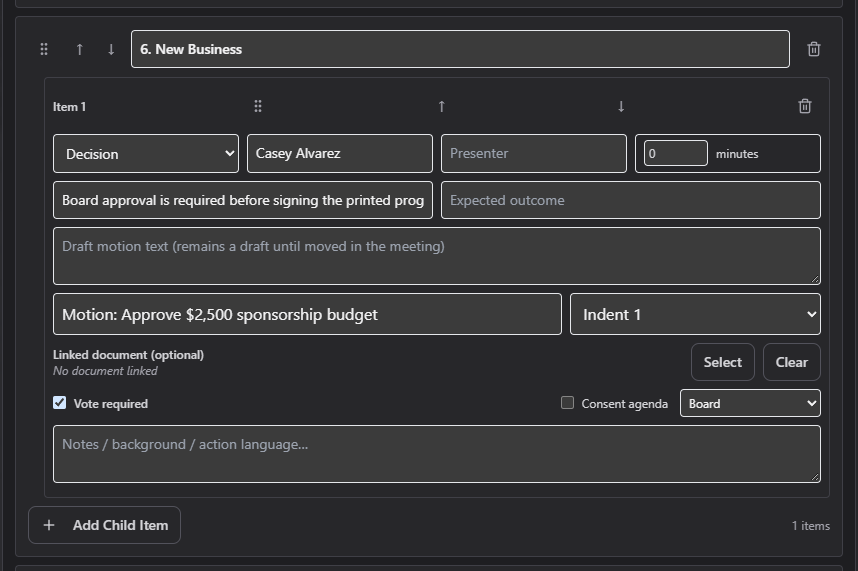Viewport: 858px width, 571px height.
Task: Click the 1 items count
Action: pos(810,526)
